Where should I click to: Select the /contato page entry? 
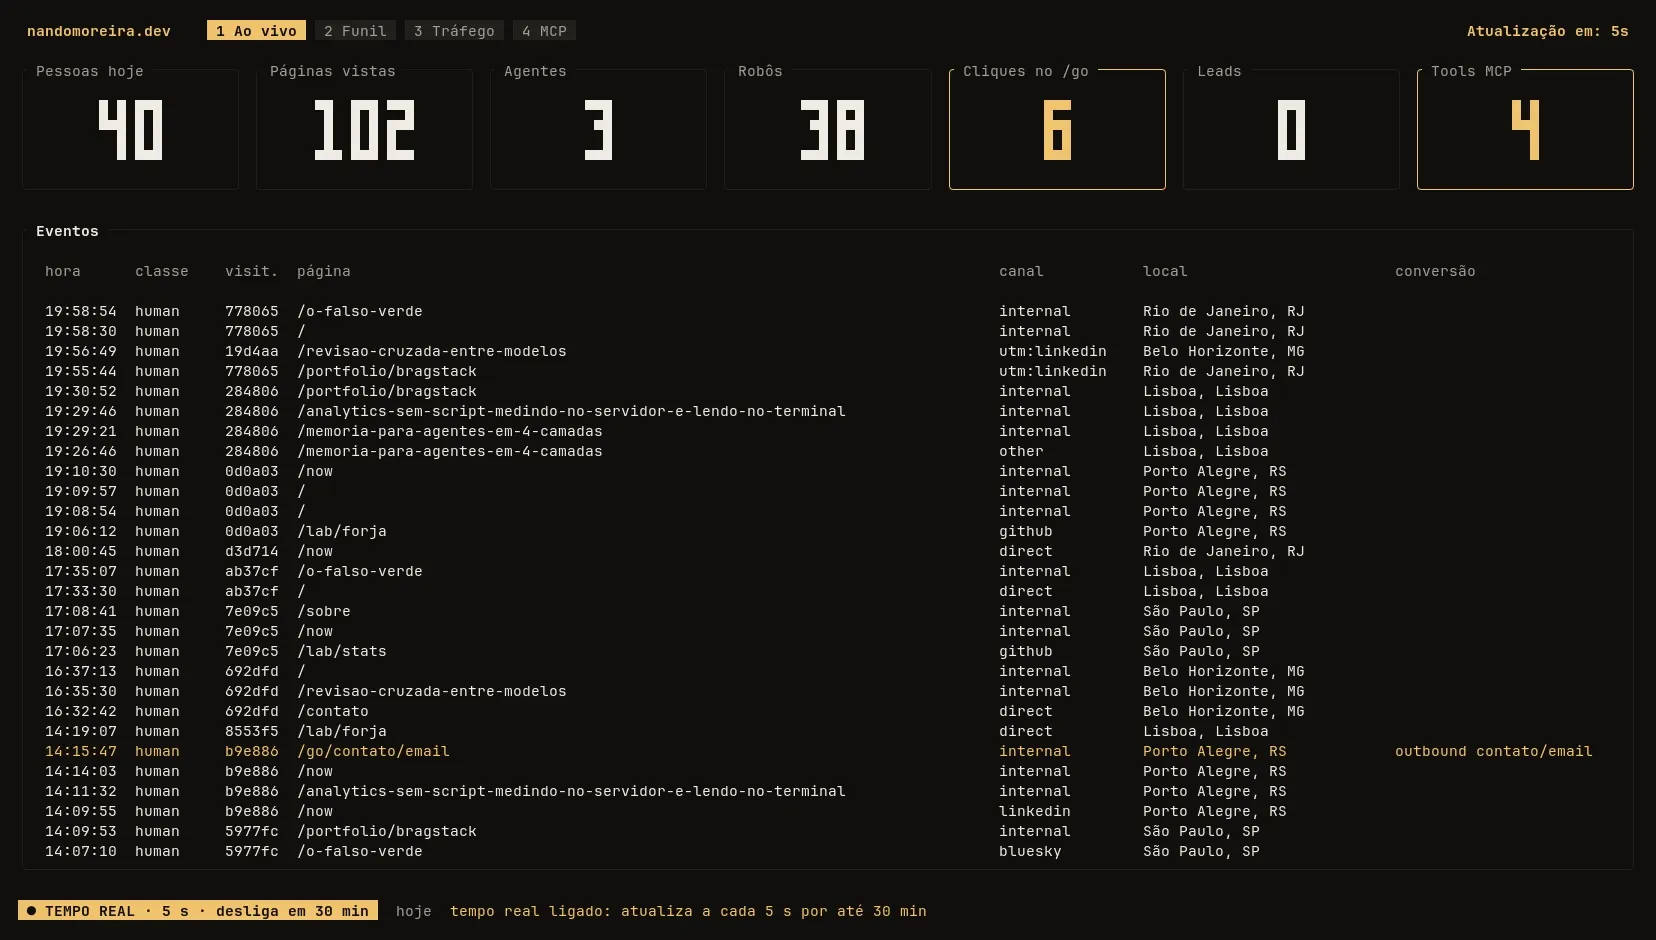point(333,711)
